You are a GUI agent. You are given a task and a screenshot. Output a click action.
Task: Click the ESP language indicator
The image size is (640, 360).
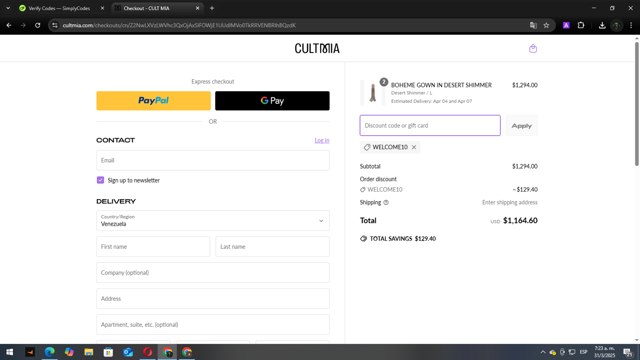(x=584, y=352)
